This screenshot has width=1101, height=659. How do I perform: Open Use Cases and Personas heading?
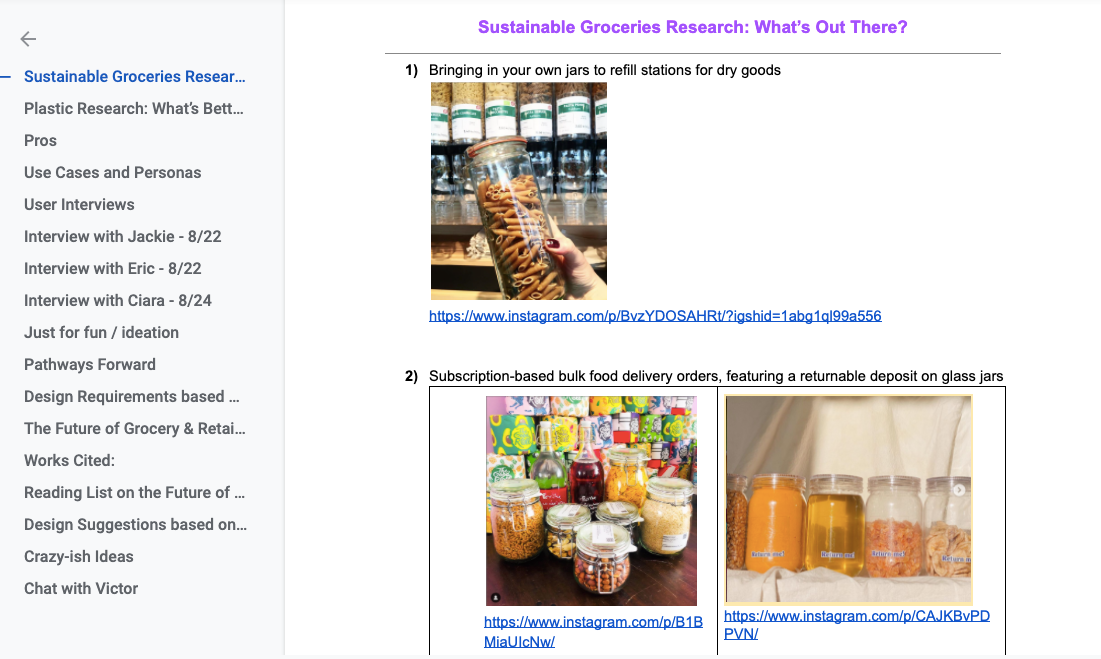click(x=112, y=173)
